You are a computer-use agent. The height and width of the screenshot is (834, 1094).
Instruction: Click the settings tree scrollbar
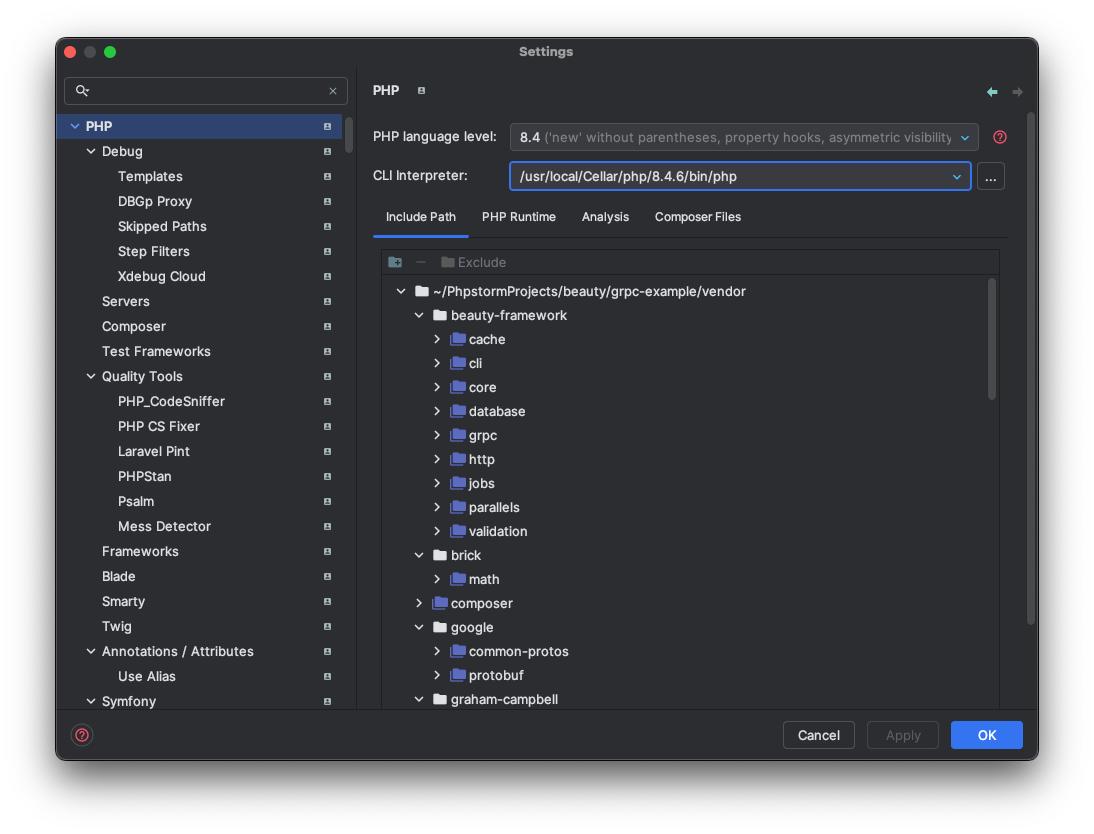tap(349, 135)
